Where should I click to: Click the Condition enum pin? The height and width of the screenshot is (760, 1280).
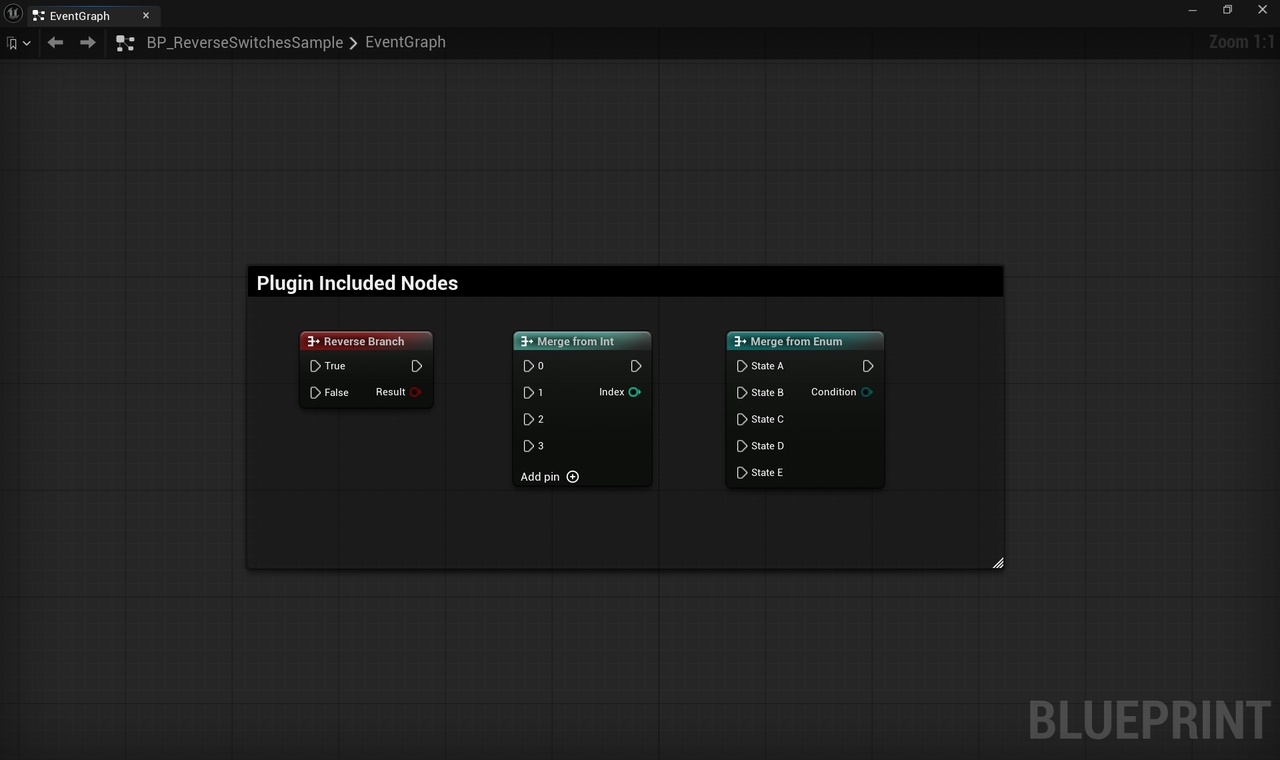point(867,392)
